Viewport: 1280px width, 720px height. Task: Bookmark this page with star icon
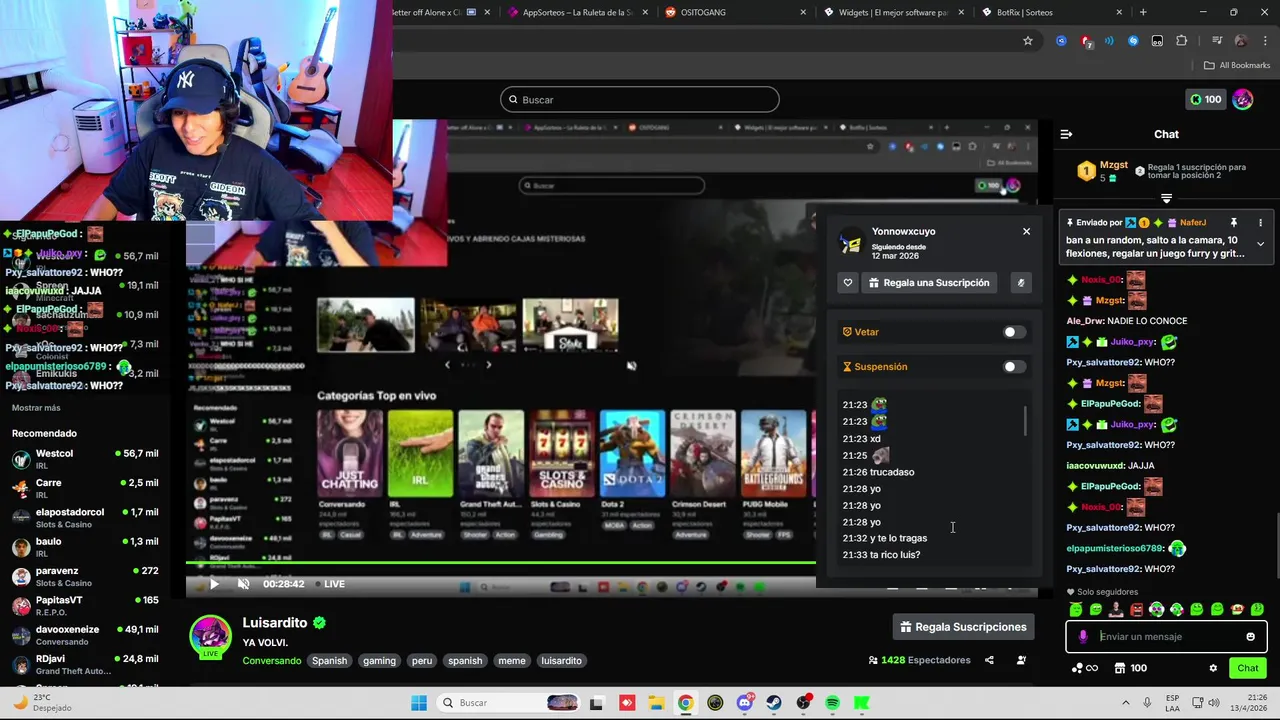(x=1028, y=41)
